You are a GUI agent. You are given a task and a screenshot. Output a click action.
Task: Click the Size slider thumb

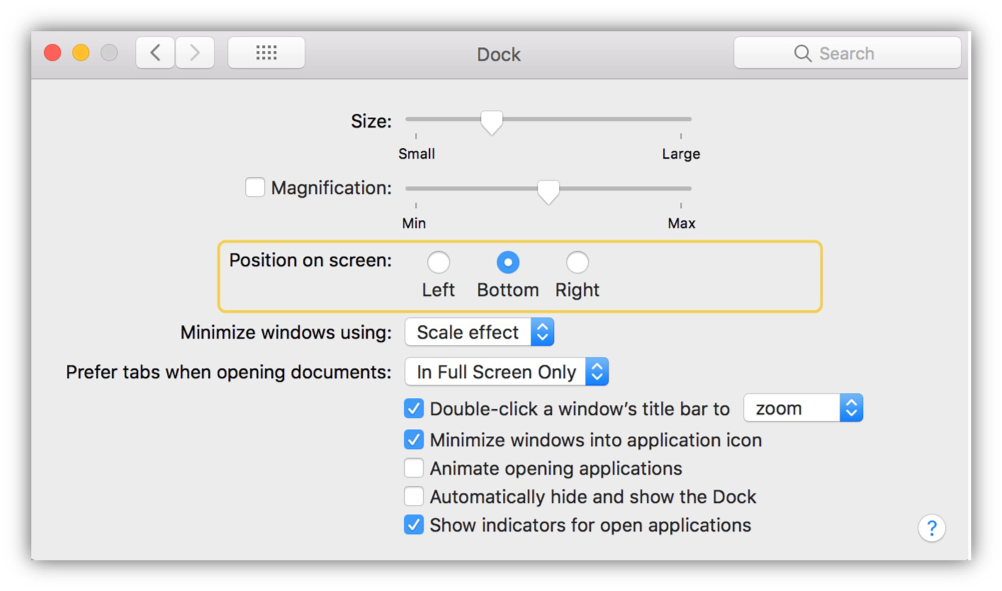tap(491, 121)
